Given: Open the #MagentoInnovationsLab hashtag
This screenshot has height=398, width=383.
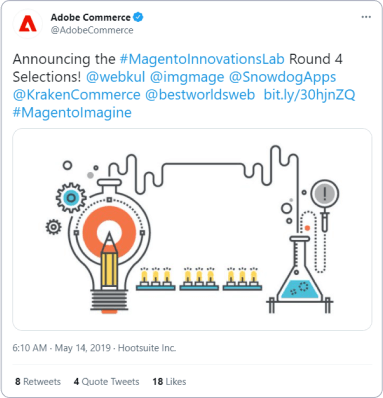Looking at the screenshot, I should point(202,59).
